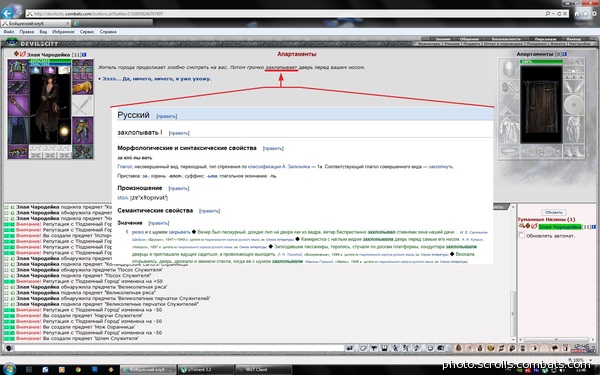Click the boots slot on Злая Чародейка's equipment

[82, 152]
